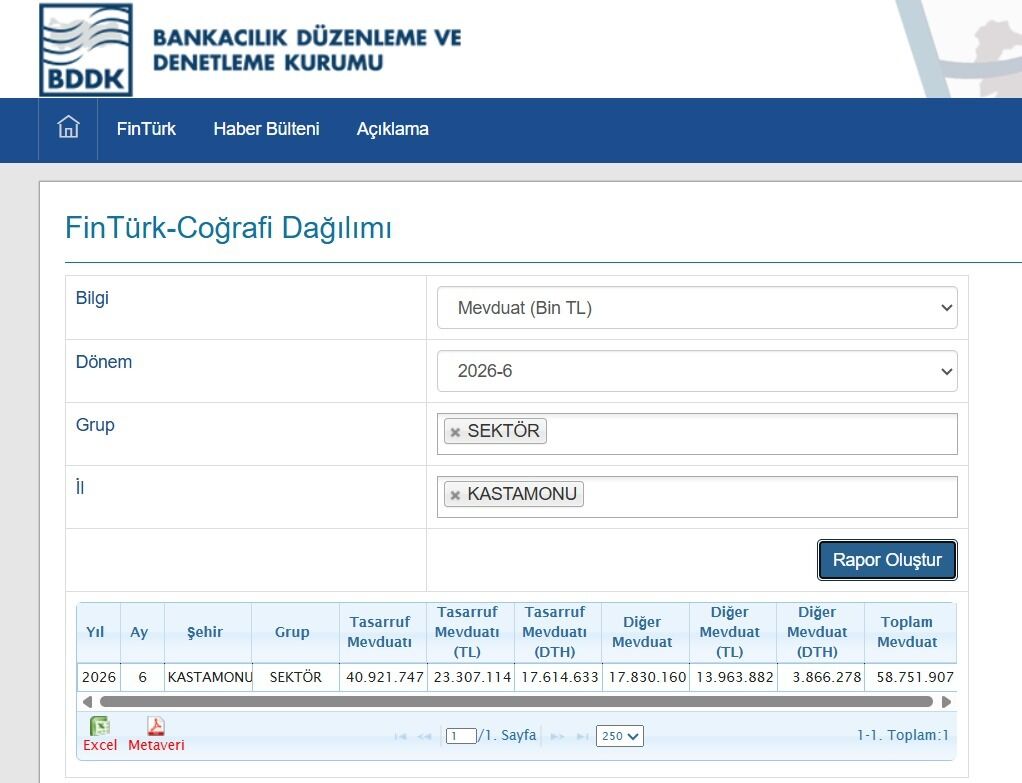Screen dimensions: 1022x783
Task: Click the page number input box
Action: tap(461, 736)
